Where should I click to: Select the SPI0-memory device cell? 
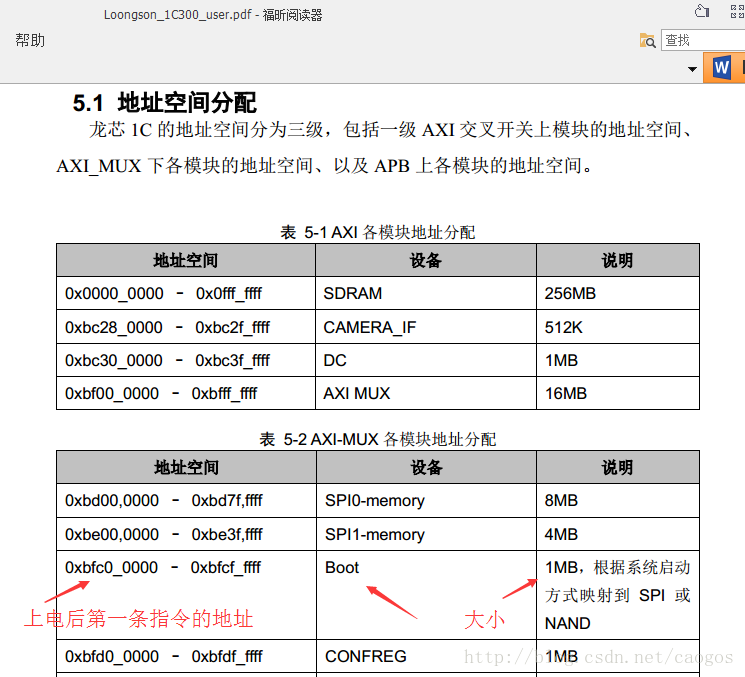[427, 500]
